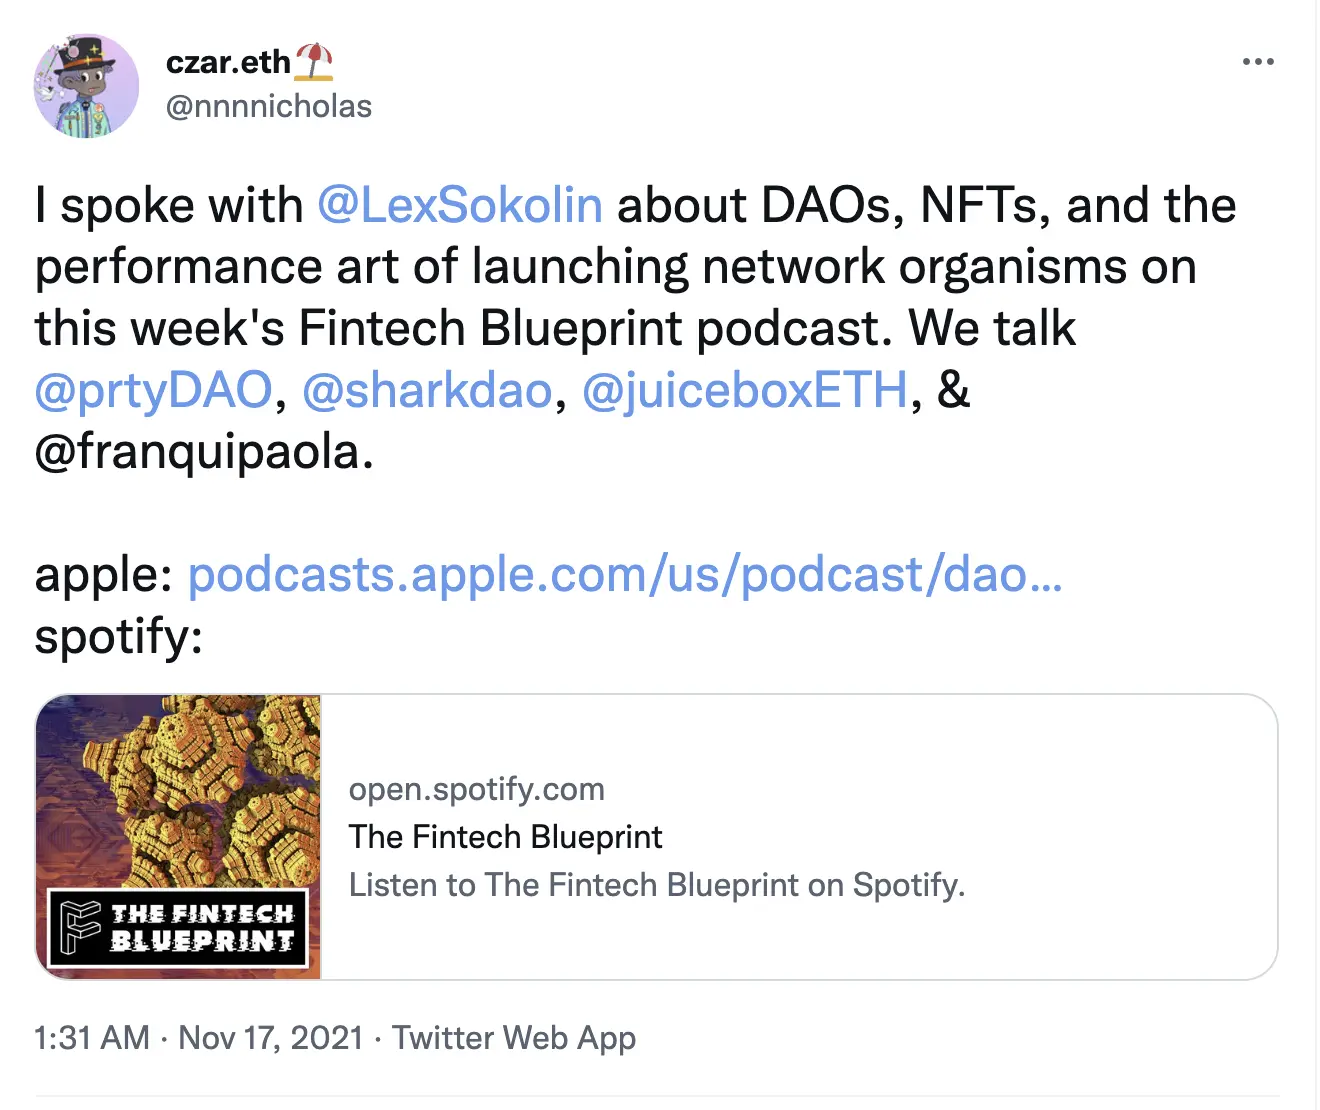
Task: Click the open.spotify.com domain in the card
Action: [x=476, y=789]
